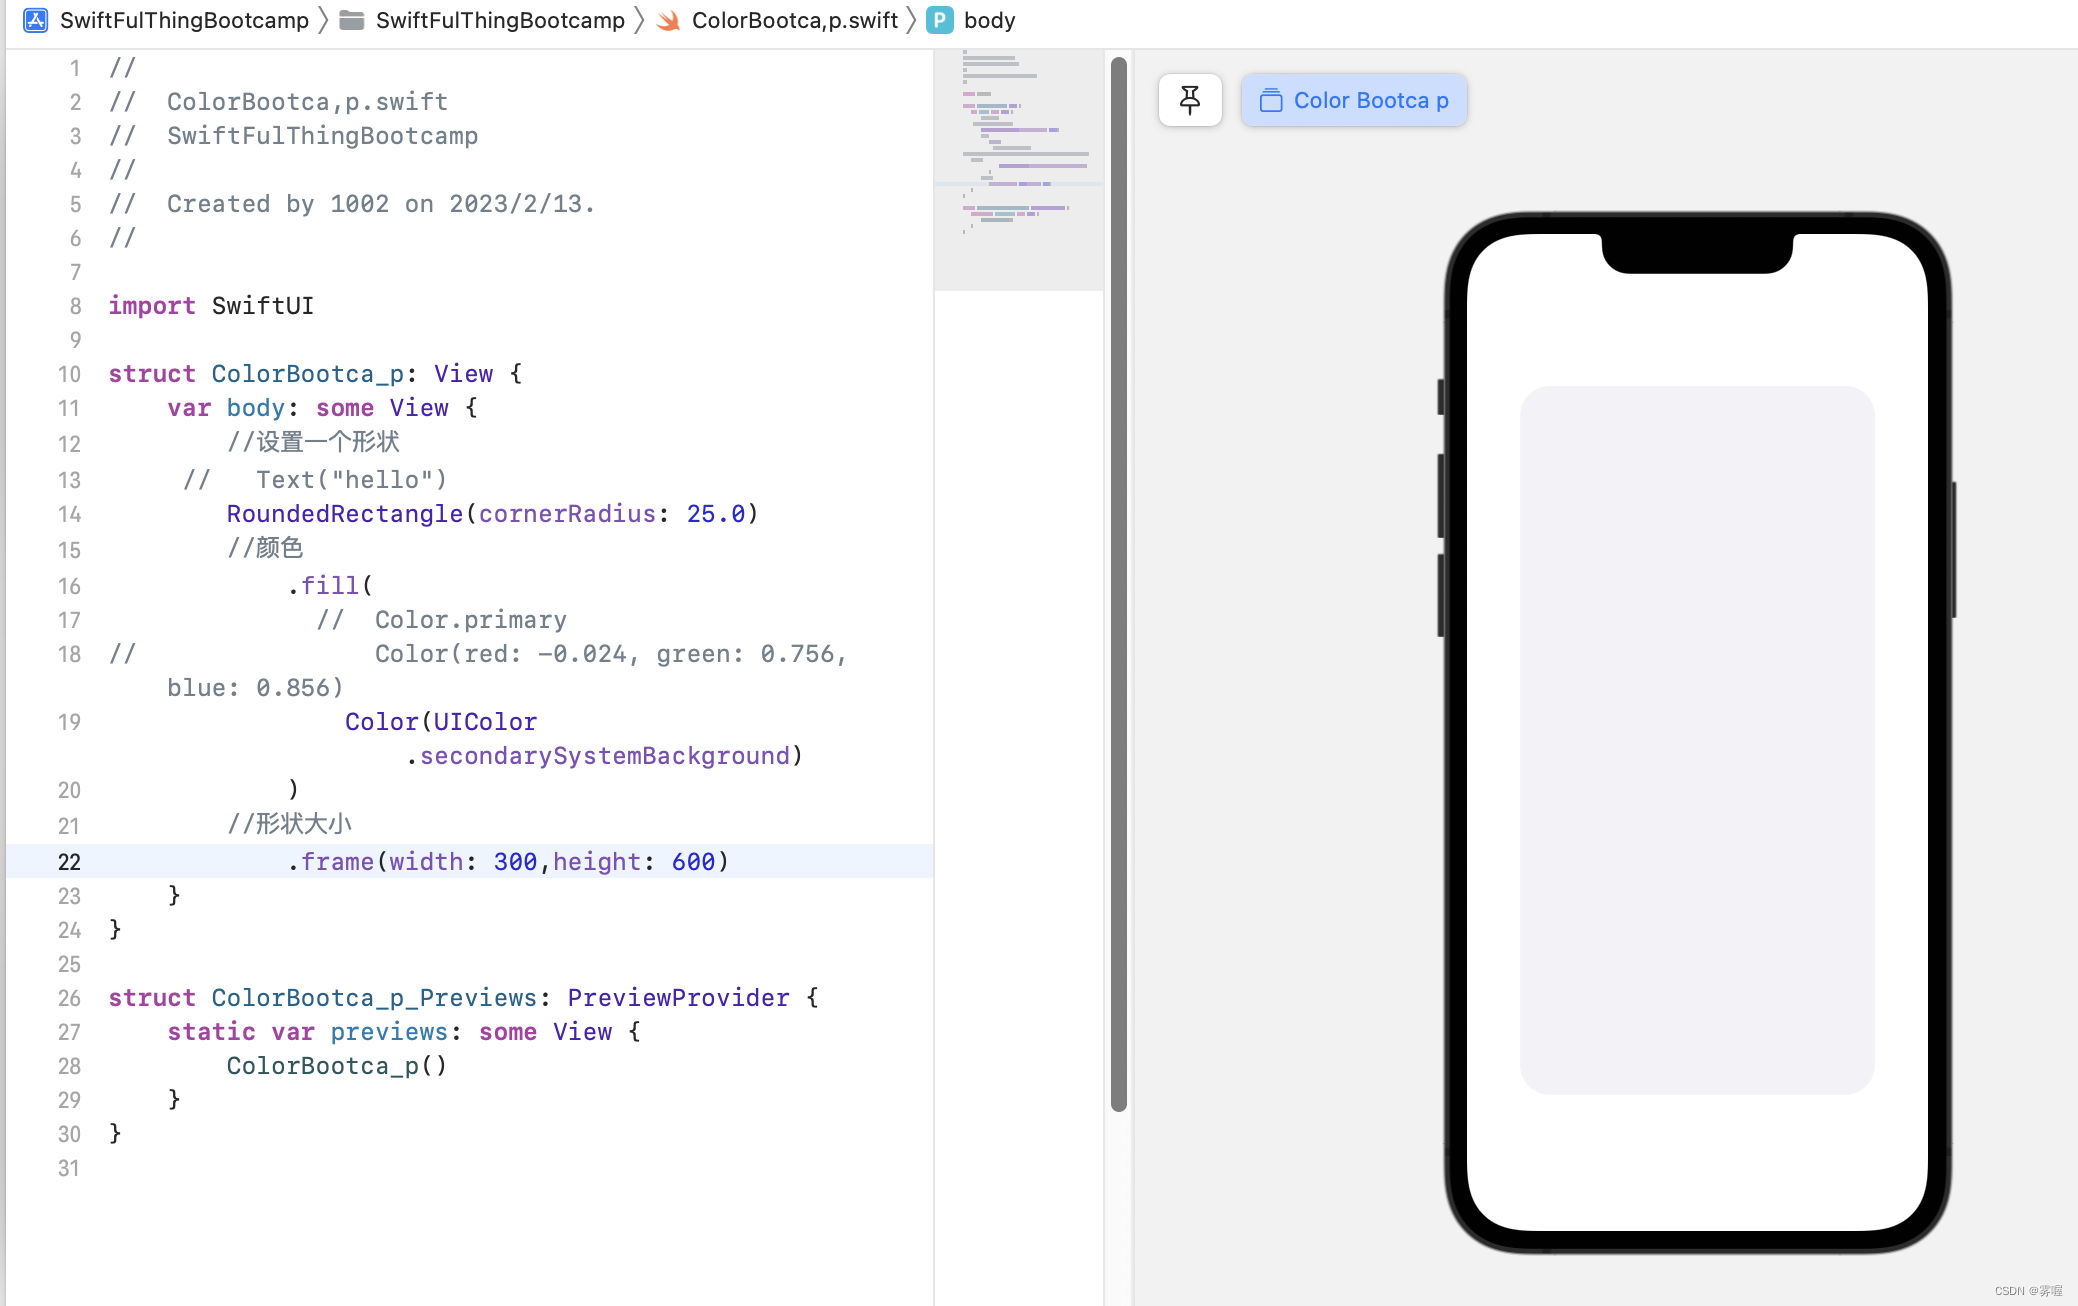Viewport: 2078px width, 1306px height.
Task: Open SwiftFulThingBootcamp folder breadcrumb item
Action: pos(500,20)
